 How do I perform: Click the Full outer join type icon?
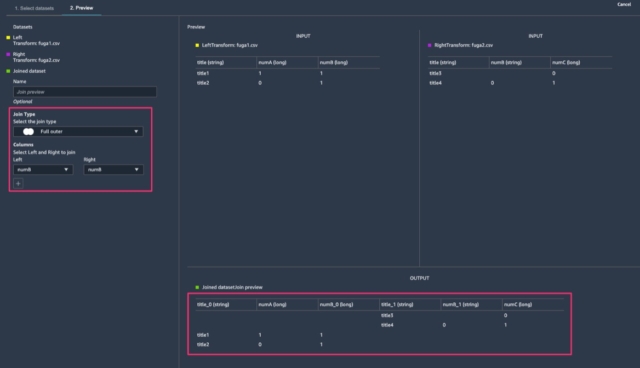tap(28, 131)
